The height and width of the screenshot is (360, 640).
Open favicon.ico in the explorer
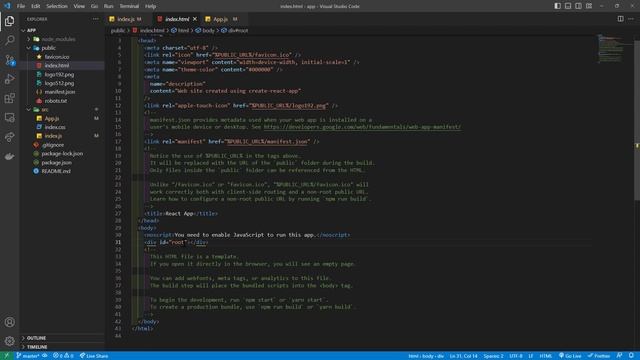(x=57, y=57)
